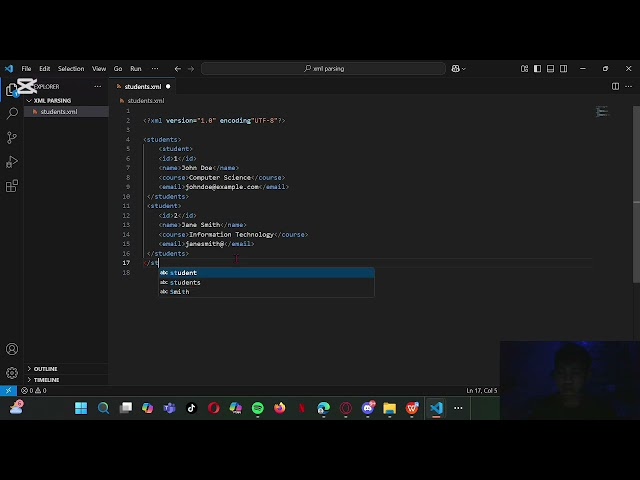The image size is (640, 480).
Task: Select students.xml in the Explorer tree
Action: tap(66, 111)
